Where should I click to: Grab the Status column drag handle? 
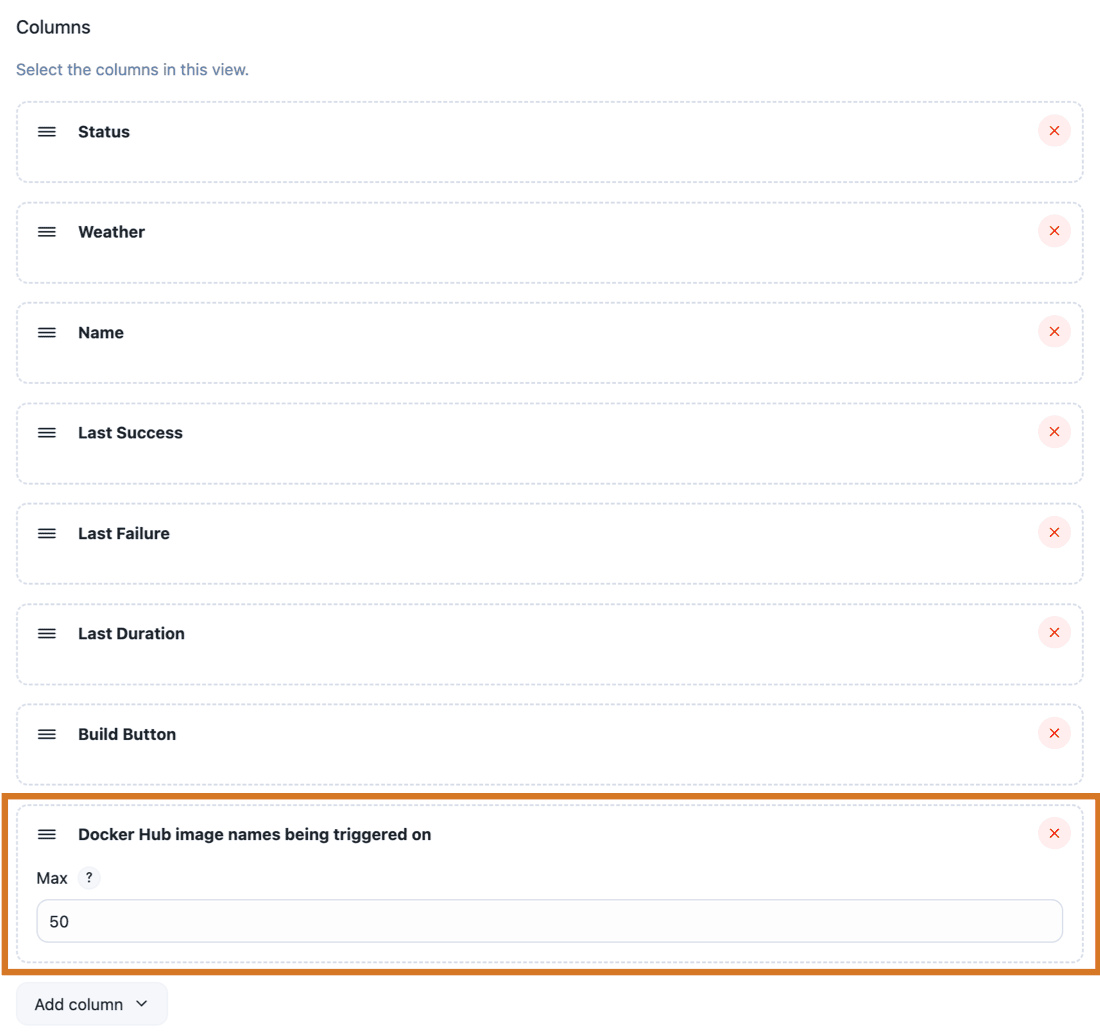pos(47,132)
